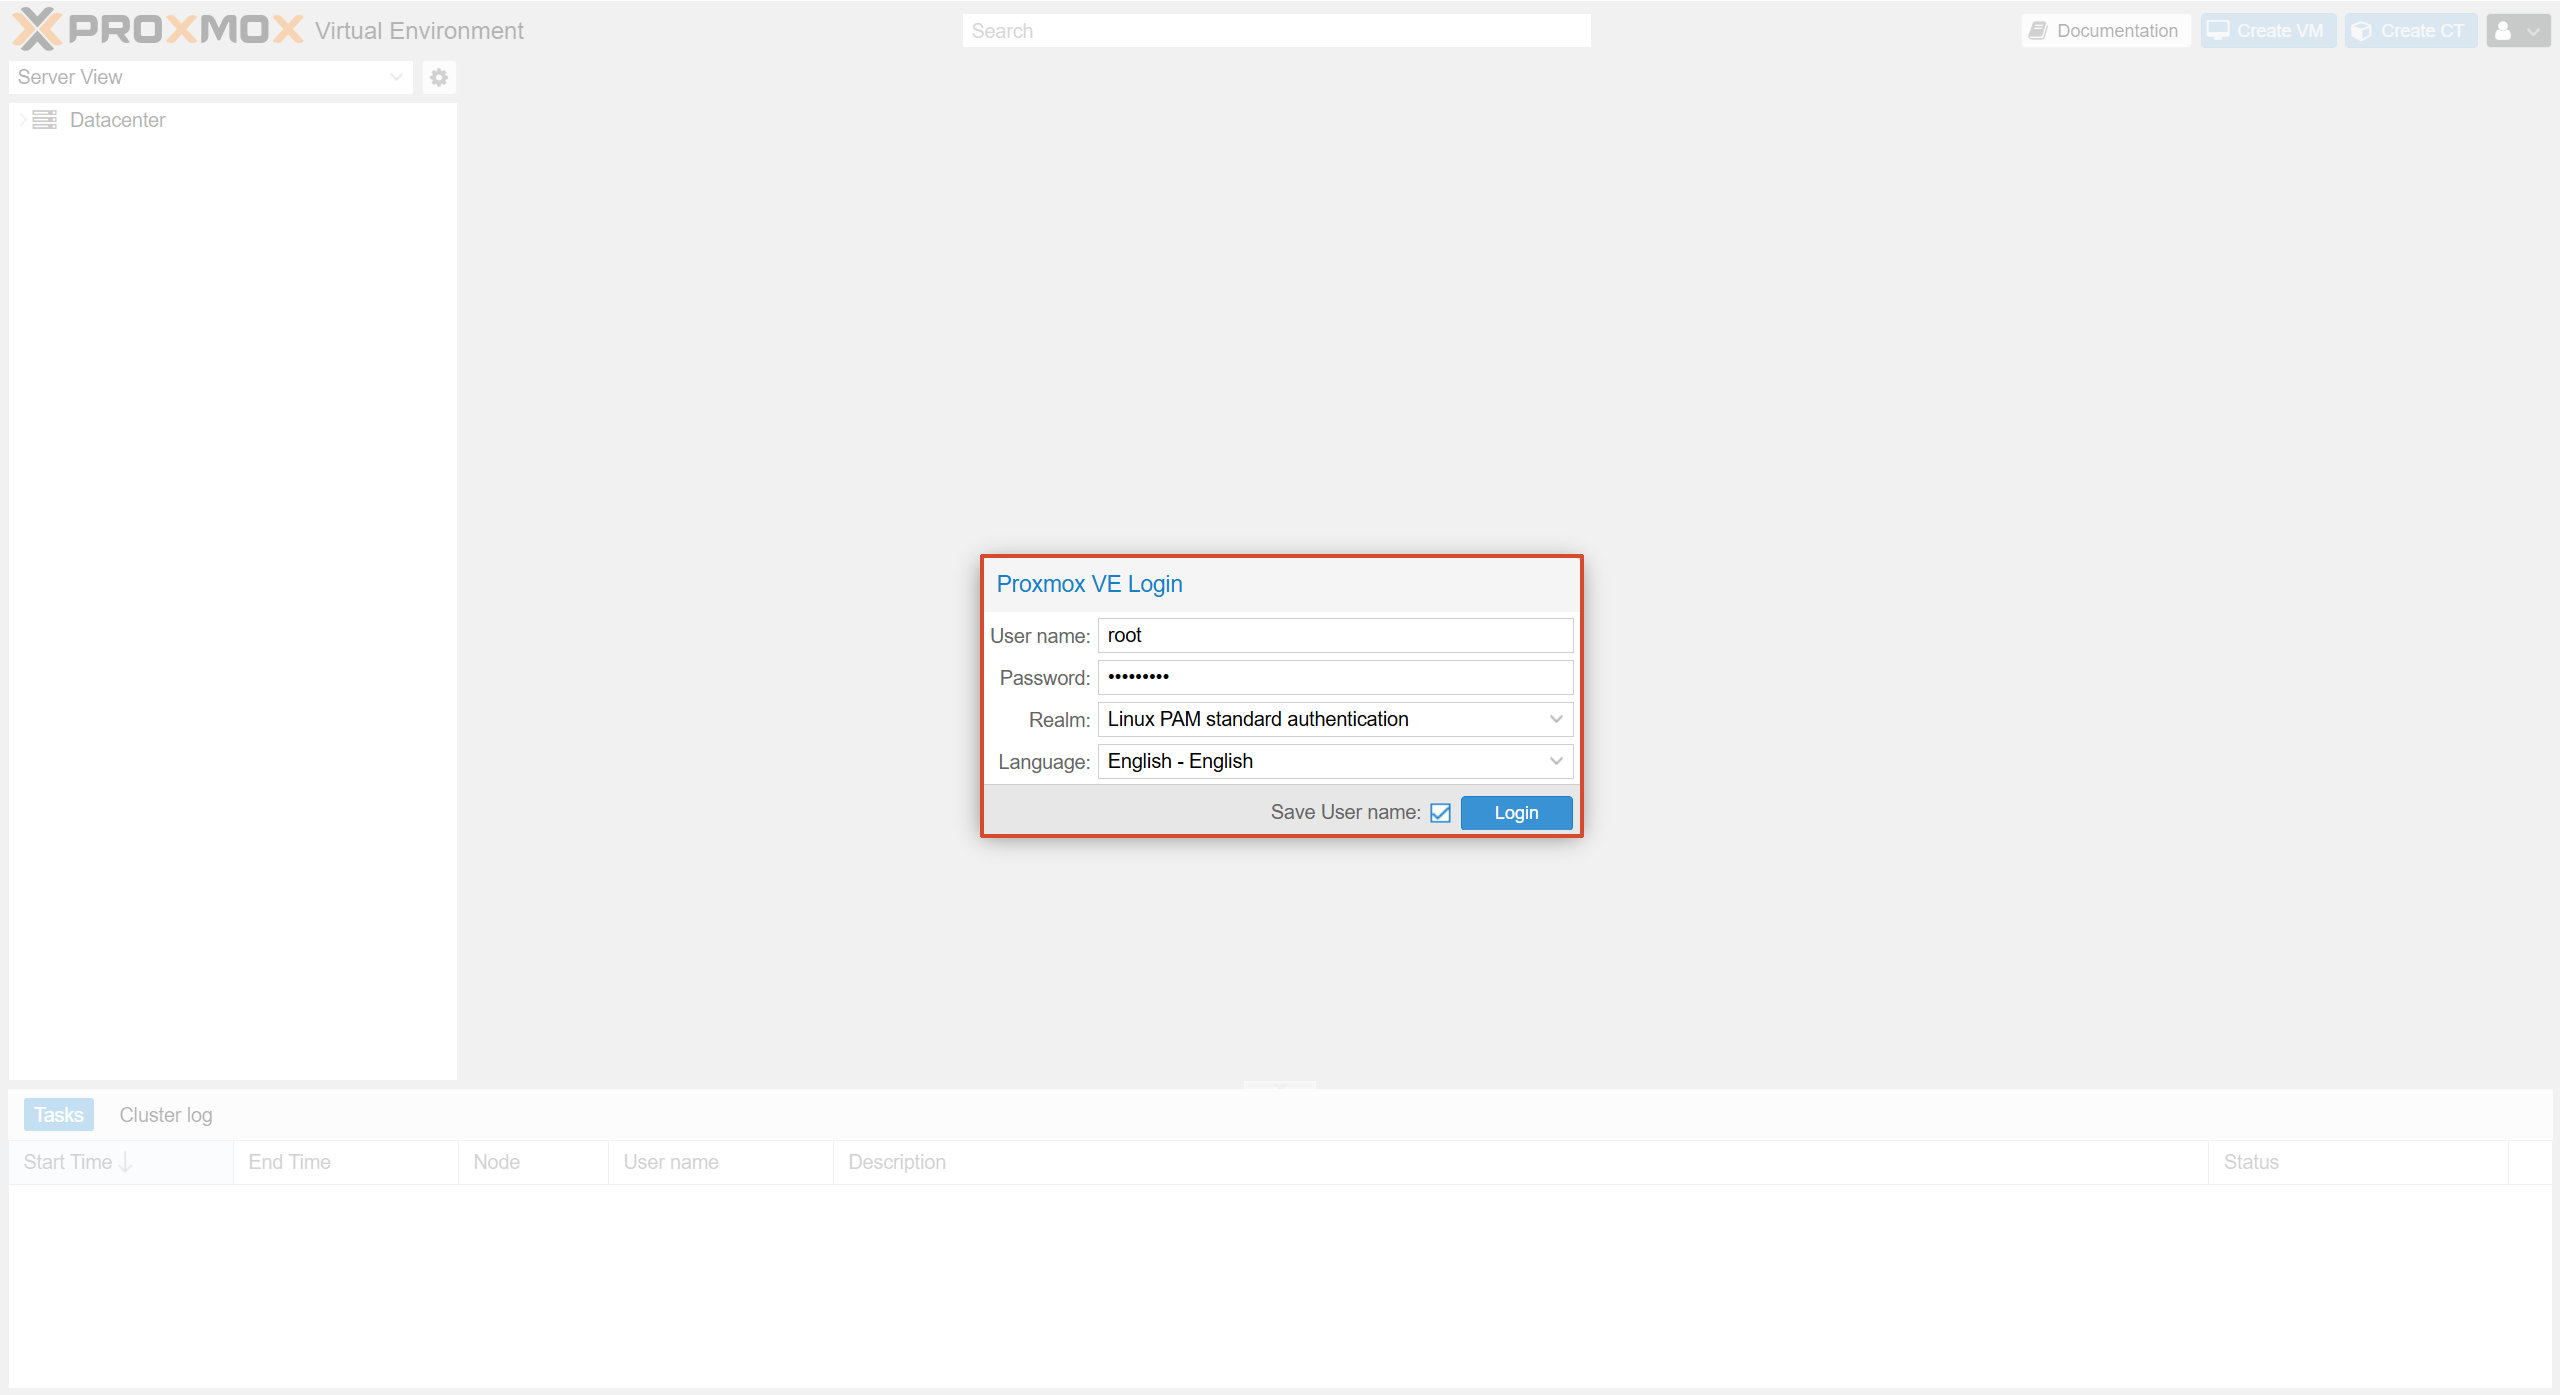Collapse the bottom log panel handle
This screenshot has height=1395, width=2560.
point(1280,1085)
